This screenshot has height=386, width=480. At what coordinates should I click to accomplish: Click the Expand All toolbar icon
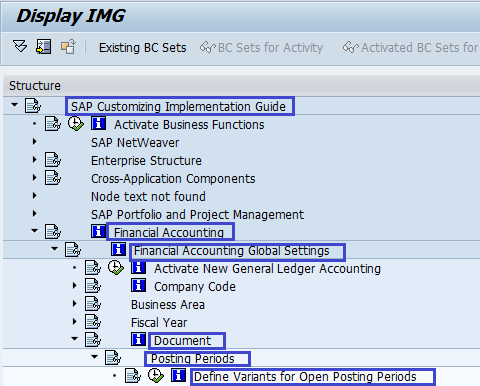tap(20, 46)
